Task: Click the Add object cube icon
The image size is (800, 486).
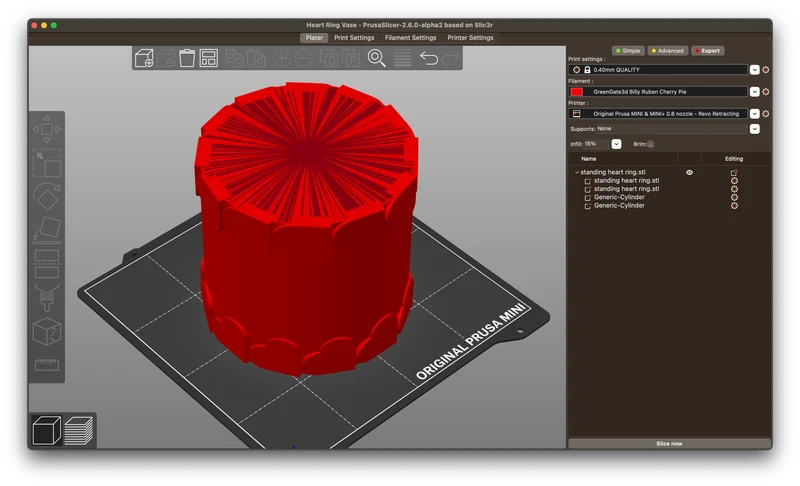Action: pyautogui.click(x=144, y=58)
